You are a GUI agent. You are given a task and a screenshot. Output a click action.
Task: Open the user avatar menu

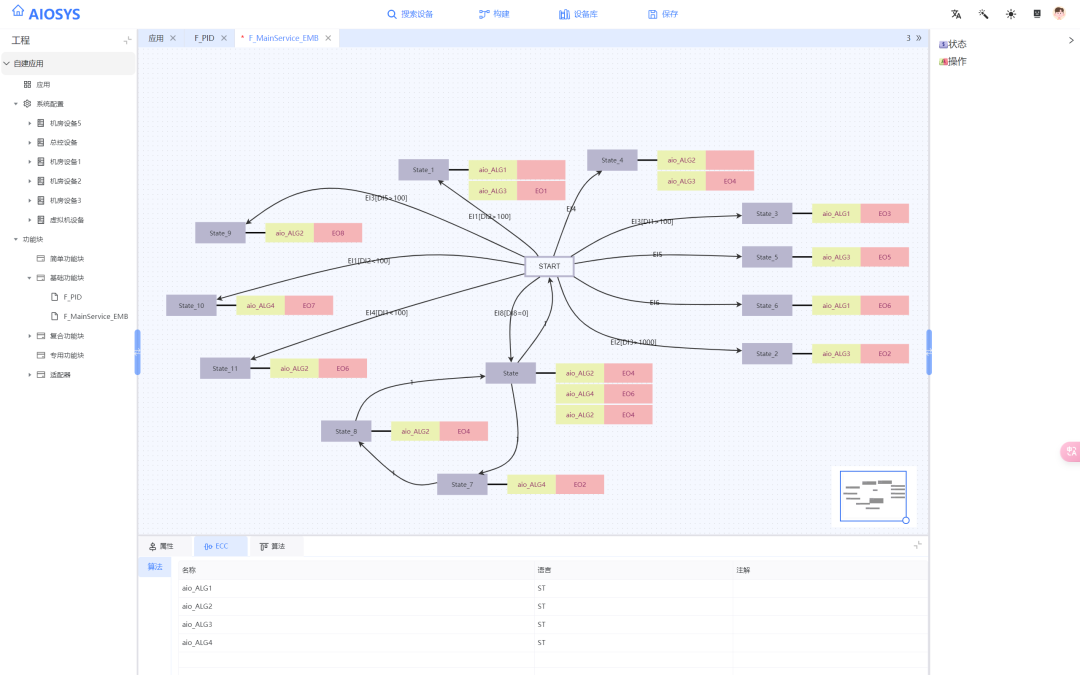[1060, 14]
